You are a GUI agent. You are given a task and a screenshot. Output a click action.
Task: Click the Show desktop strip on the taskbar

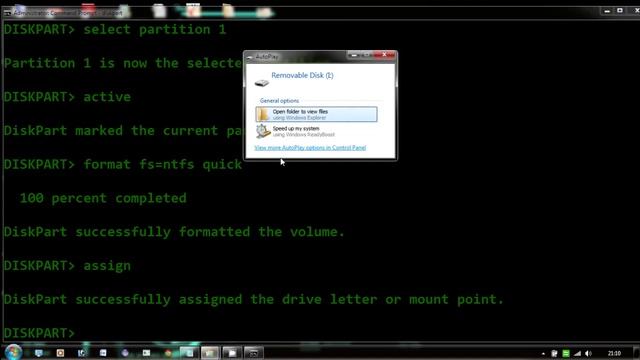click(x=637, y=353)
